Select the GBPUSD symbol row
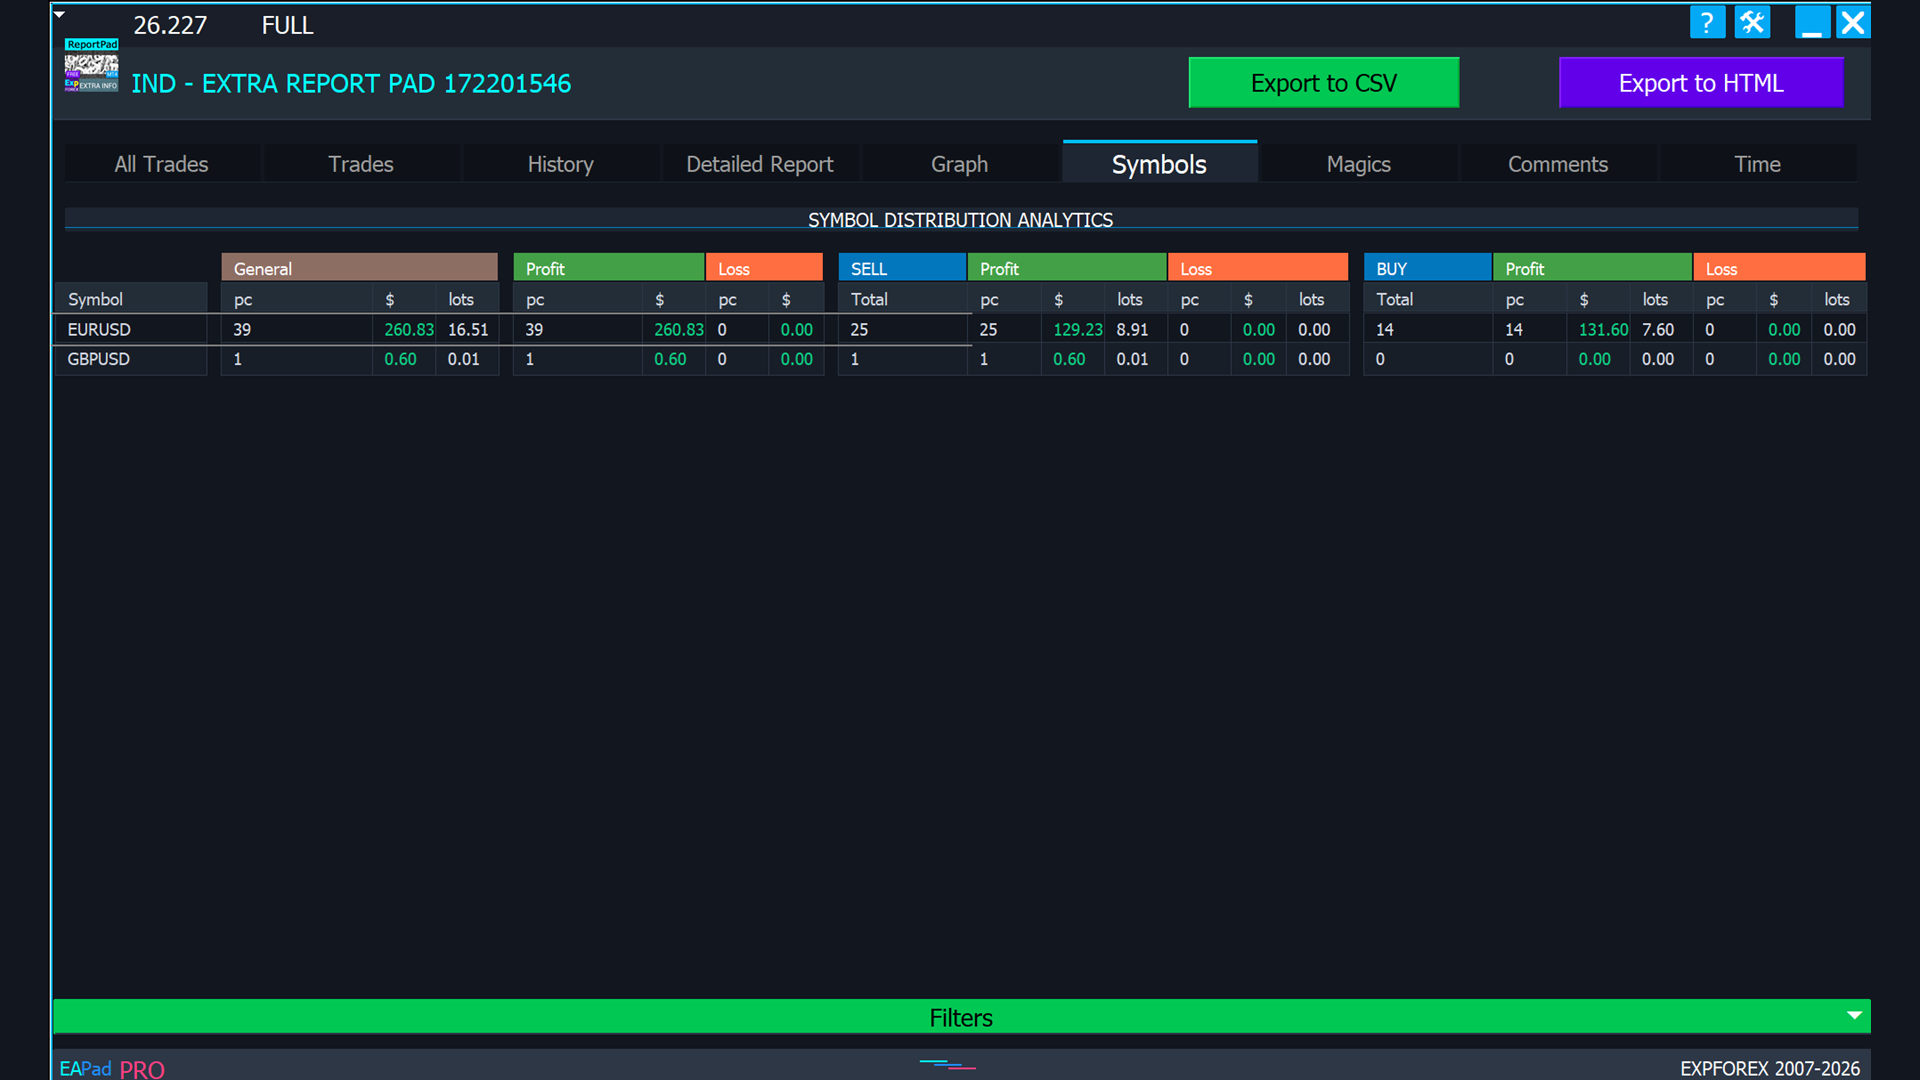 coord(99,359)
